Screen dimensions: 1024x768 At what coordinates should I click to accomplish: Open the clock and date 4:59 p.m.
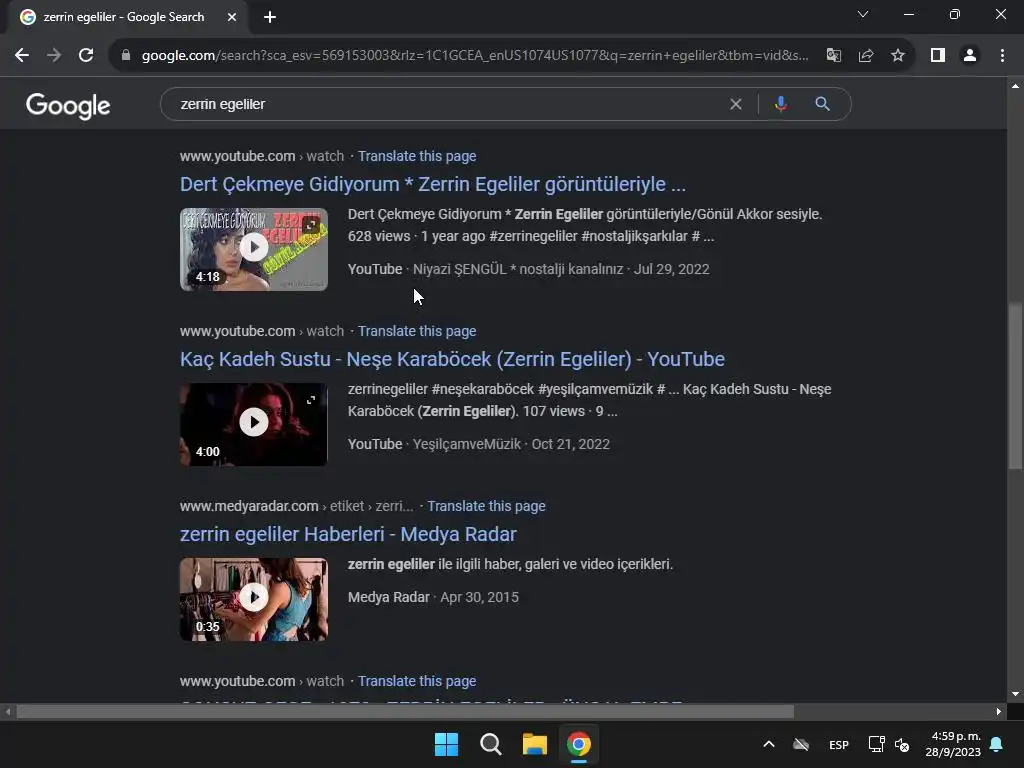[x=953, y=744]
